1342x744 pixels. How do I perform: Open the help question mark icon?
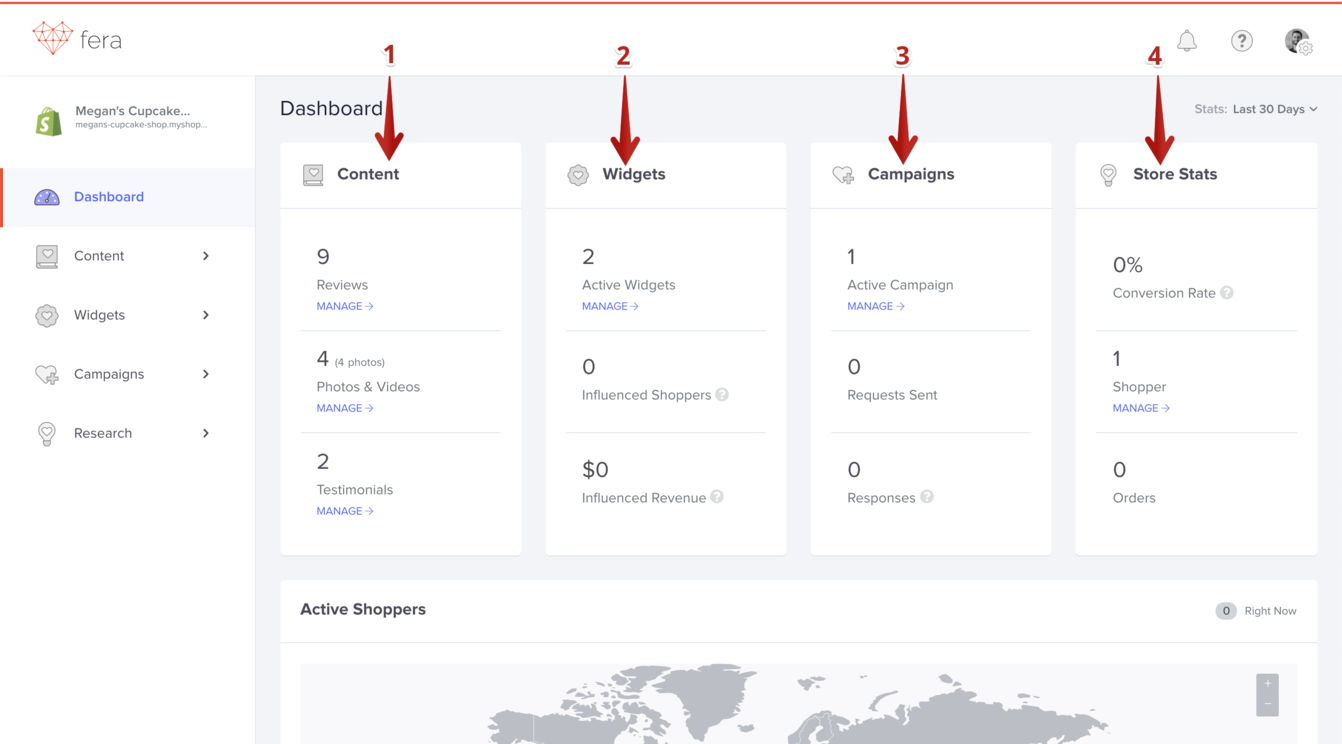click(1241, 41)
